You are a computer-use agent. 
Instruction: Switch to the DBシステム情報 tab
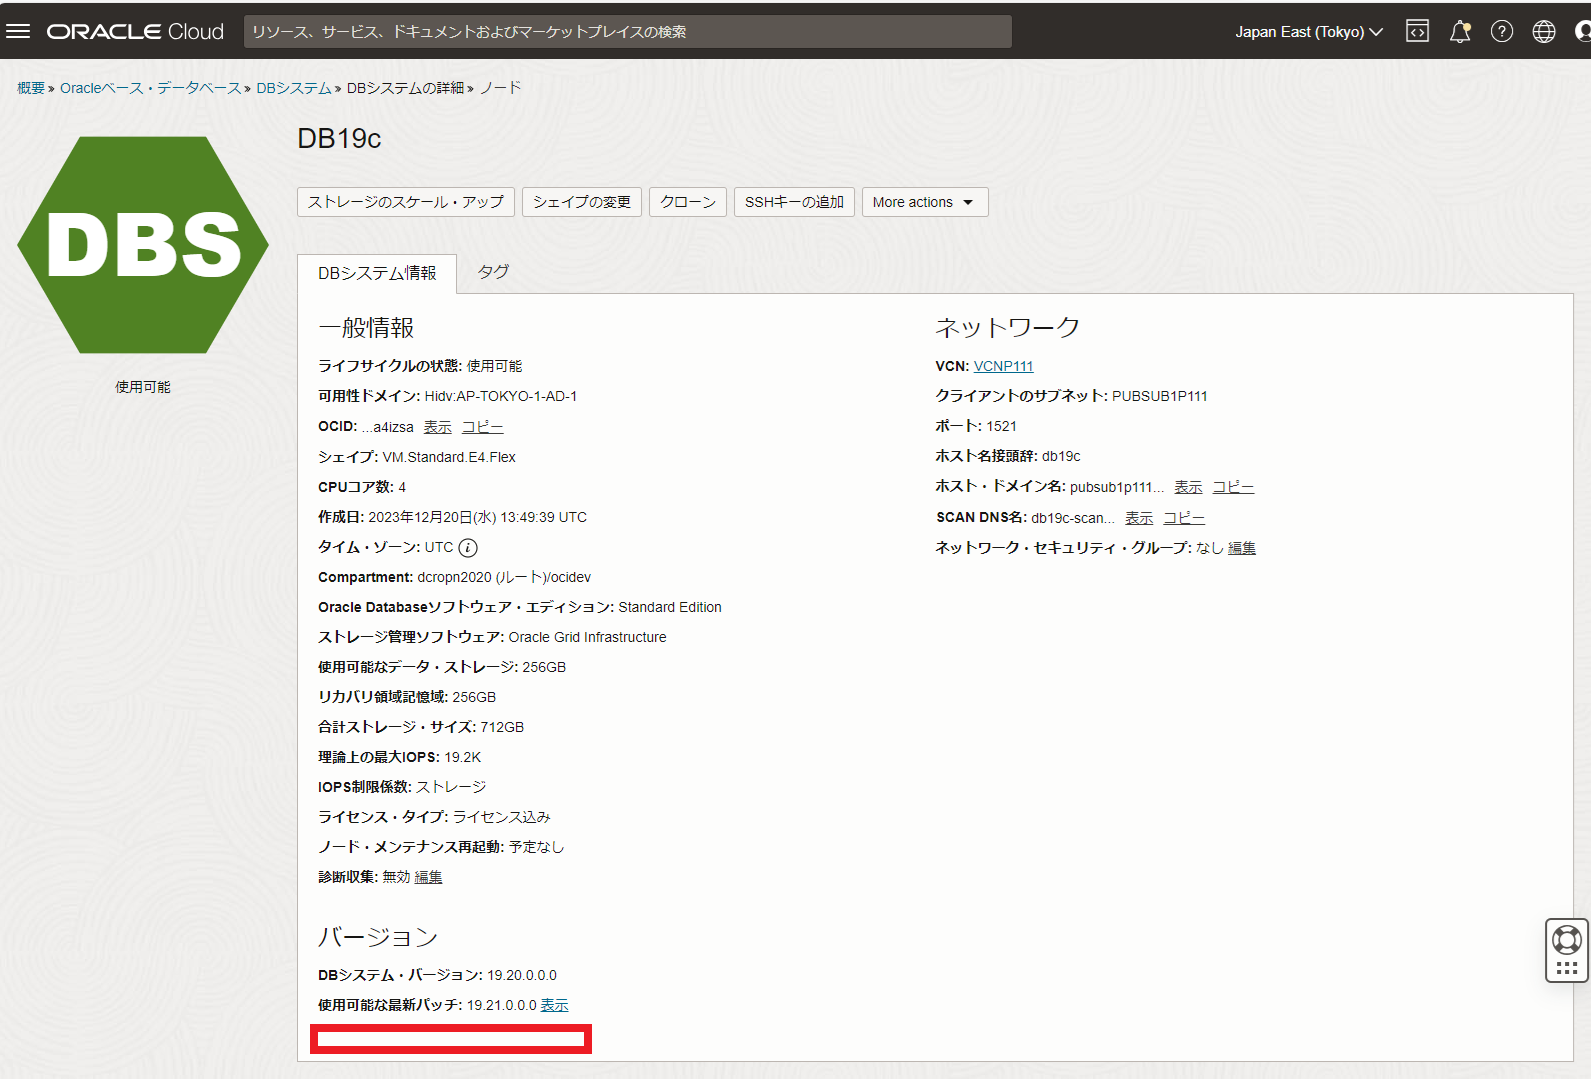(377, 273)
